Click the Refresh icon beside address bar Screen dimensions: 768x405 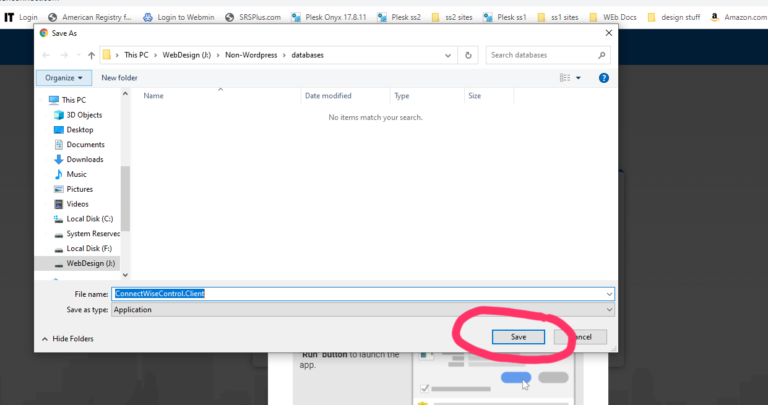click(468, 55)
